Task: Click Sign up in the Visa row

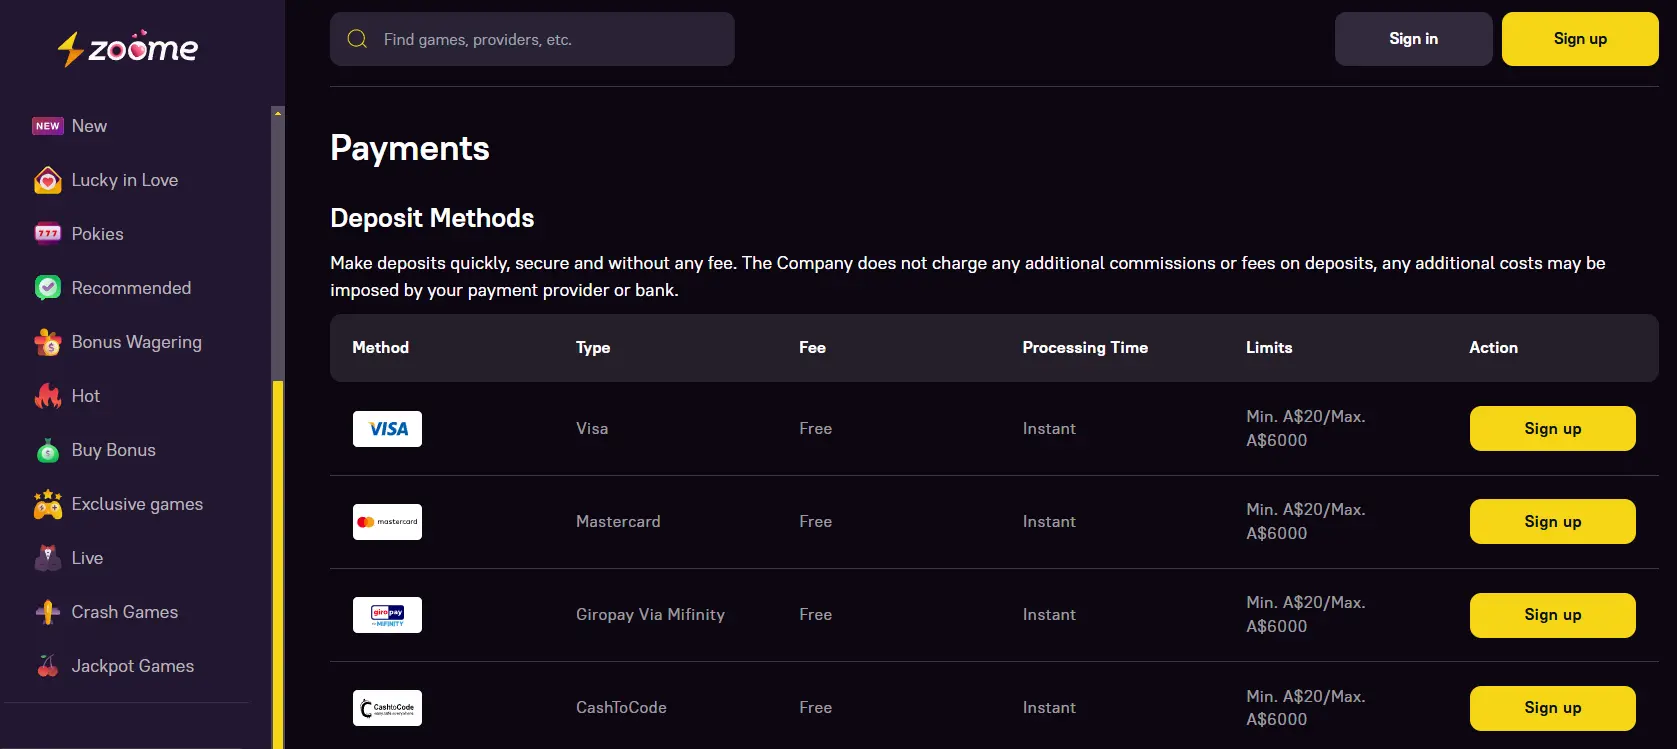Action: point(1552,429)
